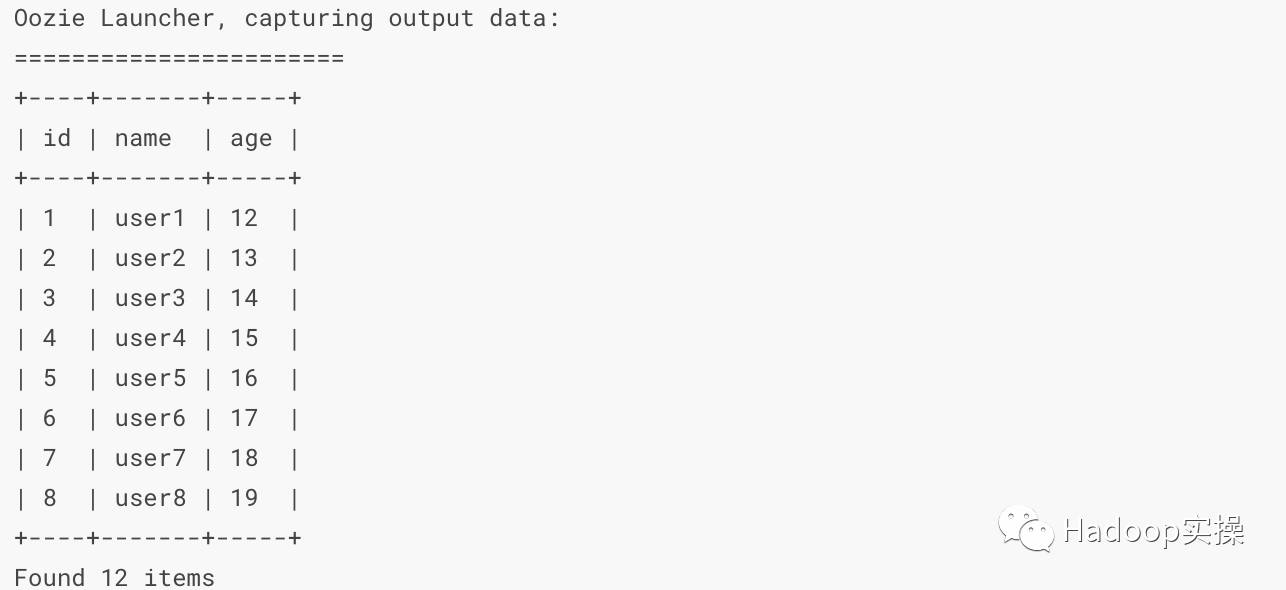Select the "age" column header
The height and width of the screenshot is (590, 1286).
pos(251,139)
